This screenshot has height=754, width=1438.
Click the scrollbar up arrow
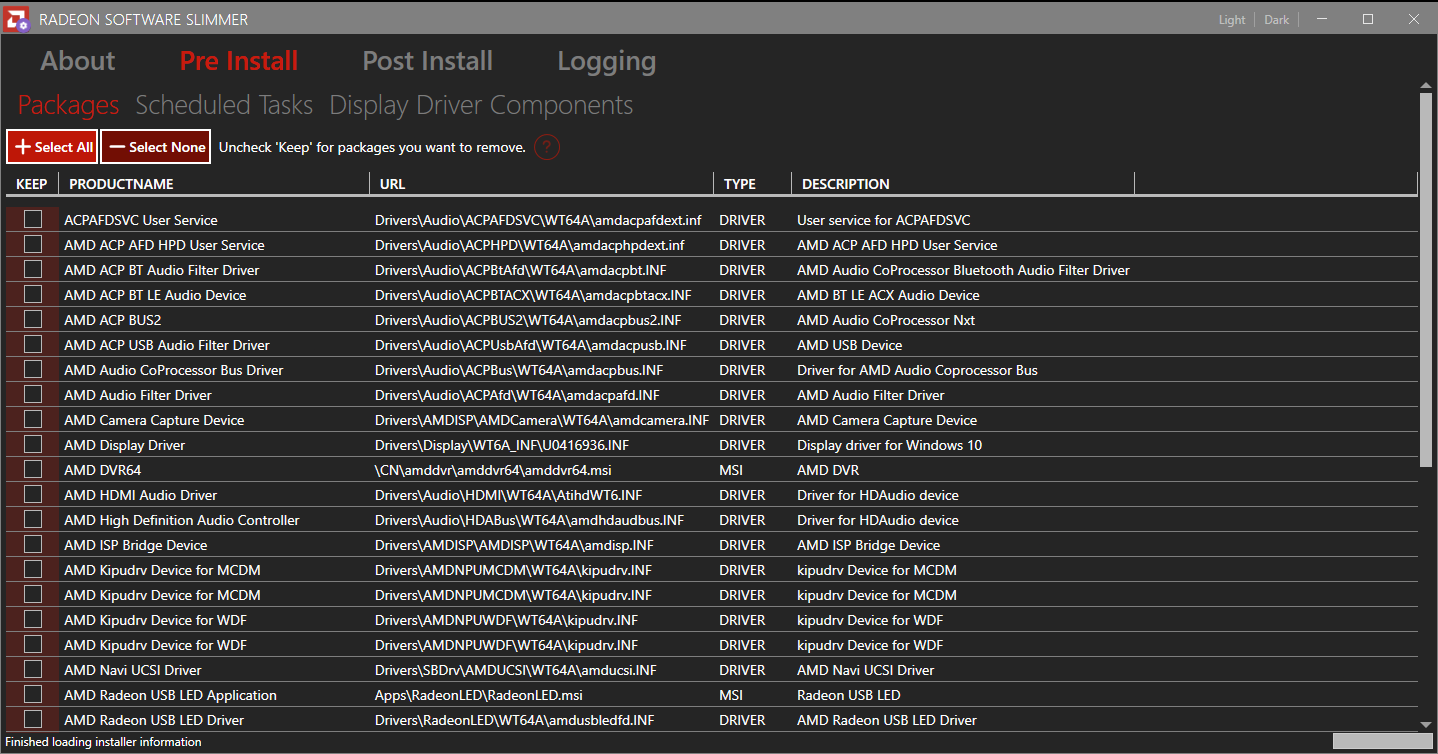[x=1426, y=86]
